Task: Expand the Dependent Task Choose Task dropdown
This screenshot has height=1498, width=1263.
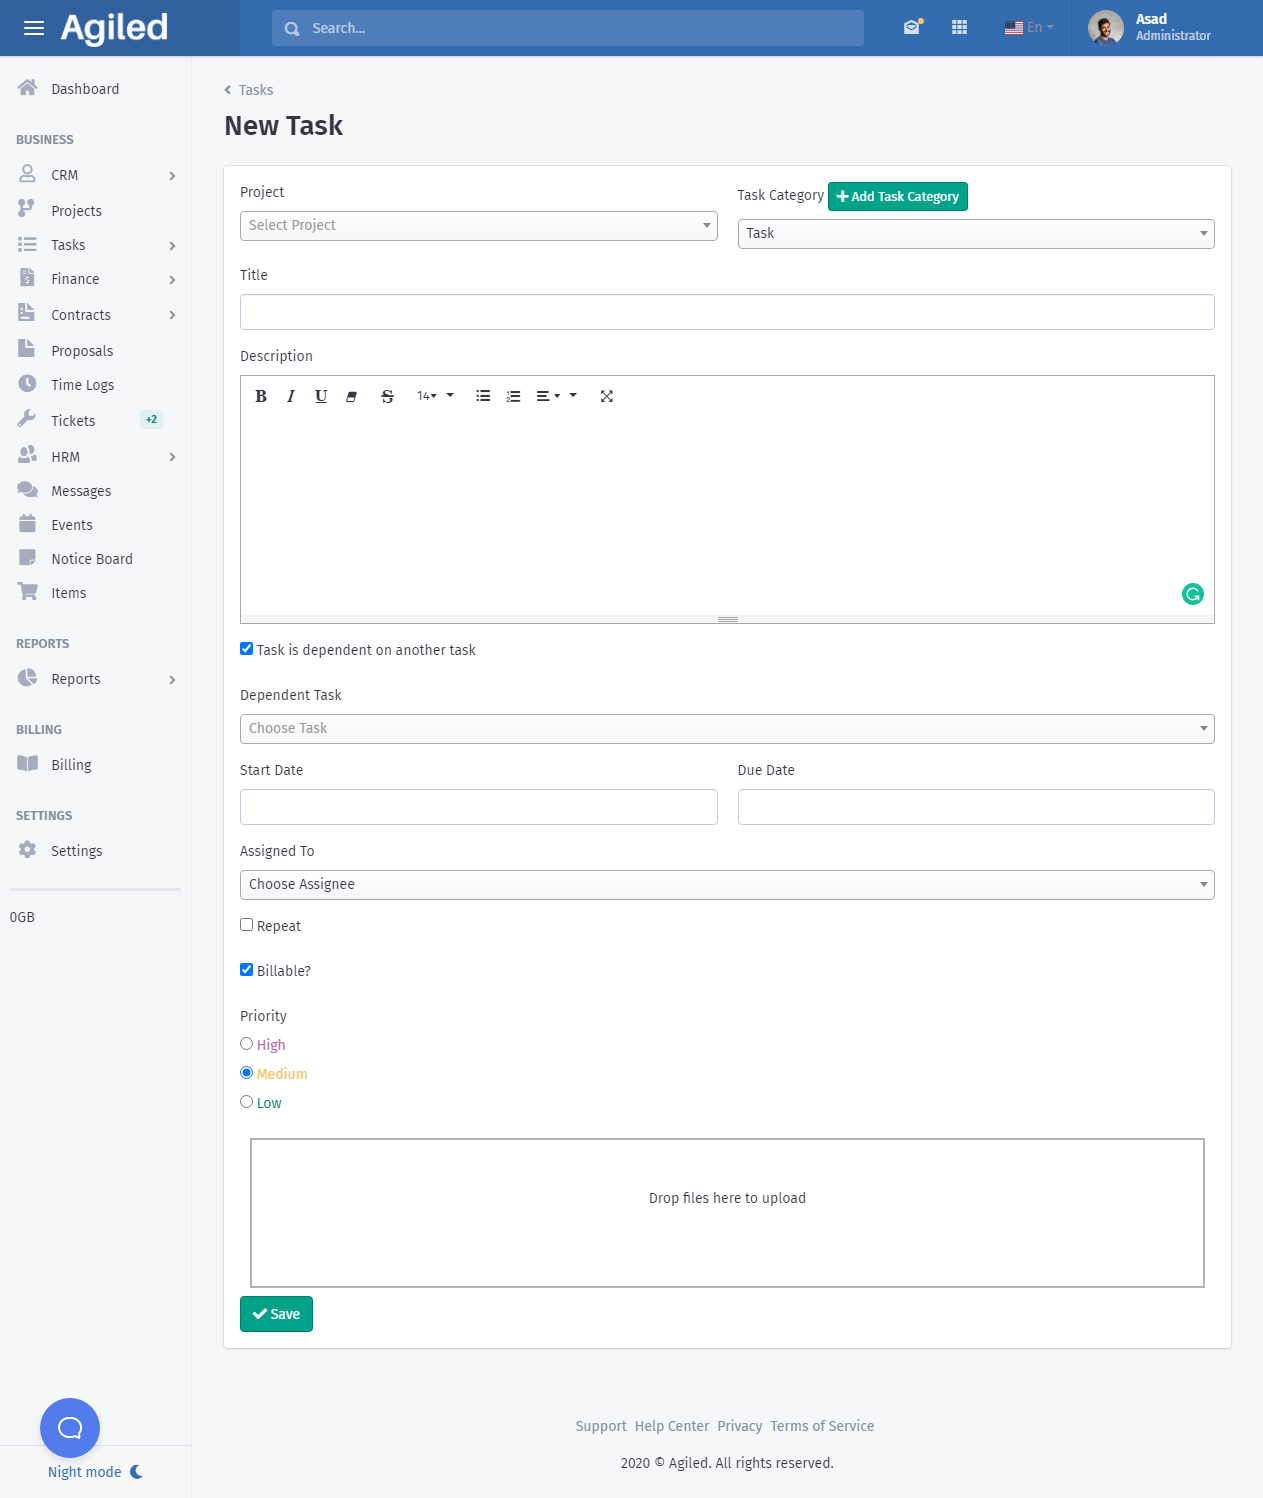Action: pyautogui.click(x=726, y=729)
